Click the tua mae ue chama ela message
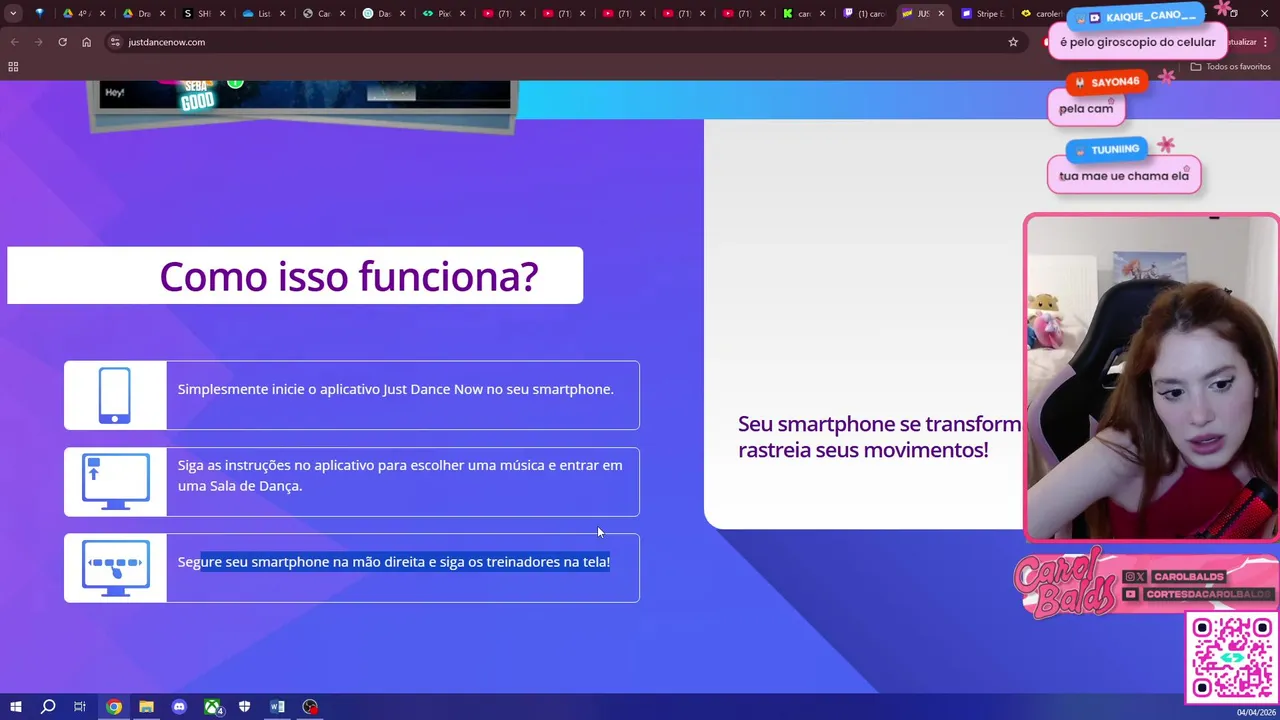The width and height of the screenshot is (1280, 720). (1124, 176)
